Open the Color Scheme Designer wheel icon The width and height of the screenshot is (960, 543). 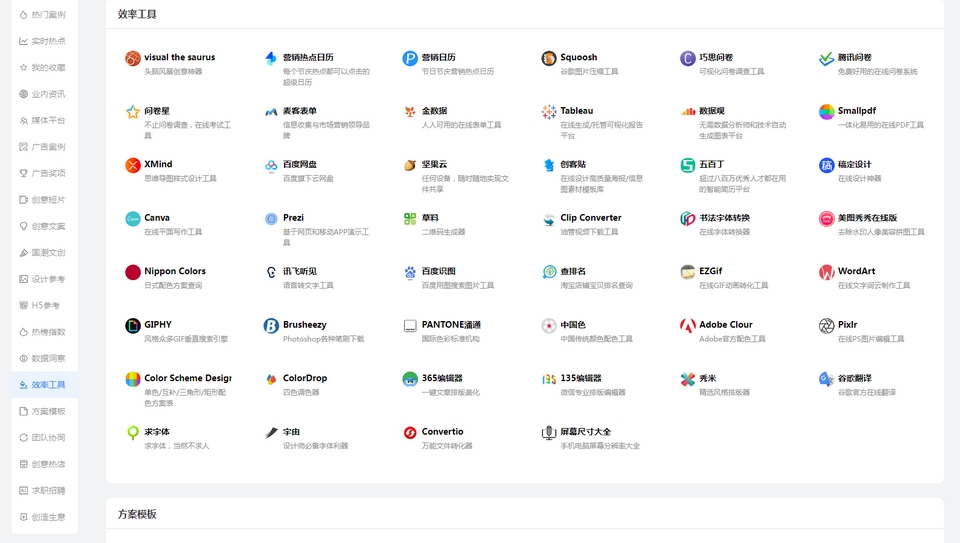pos(133,379)
